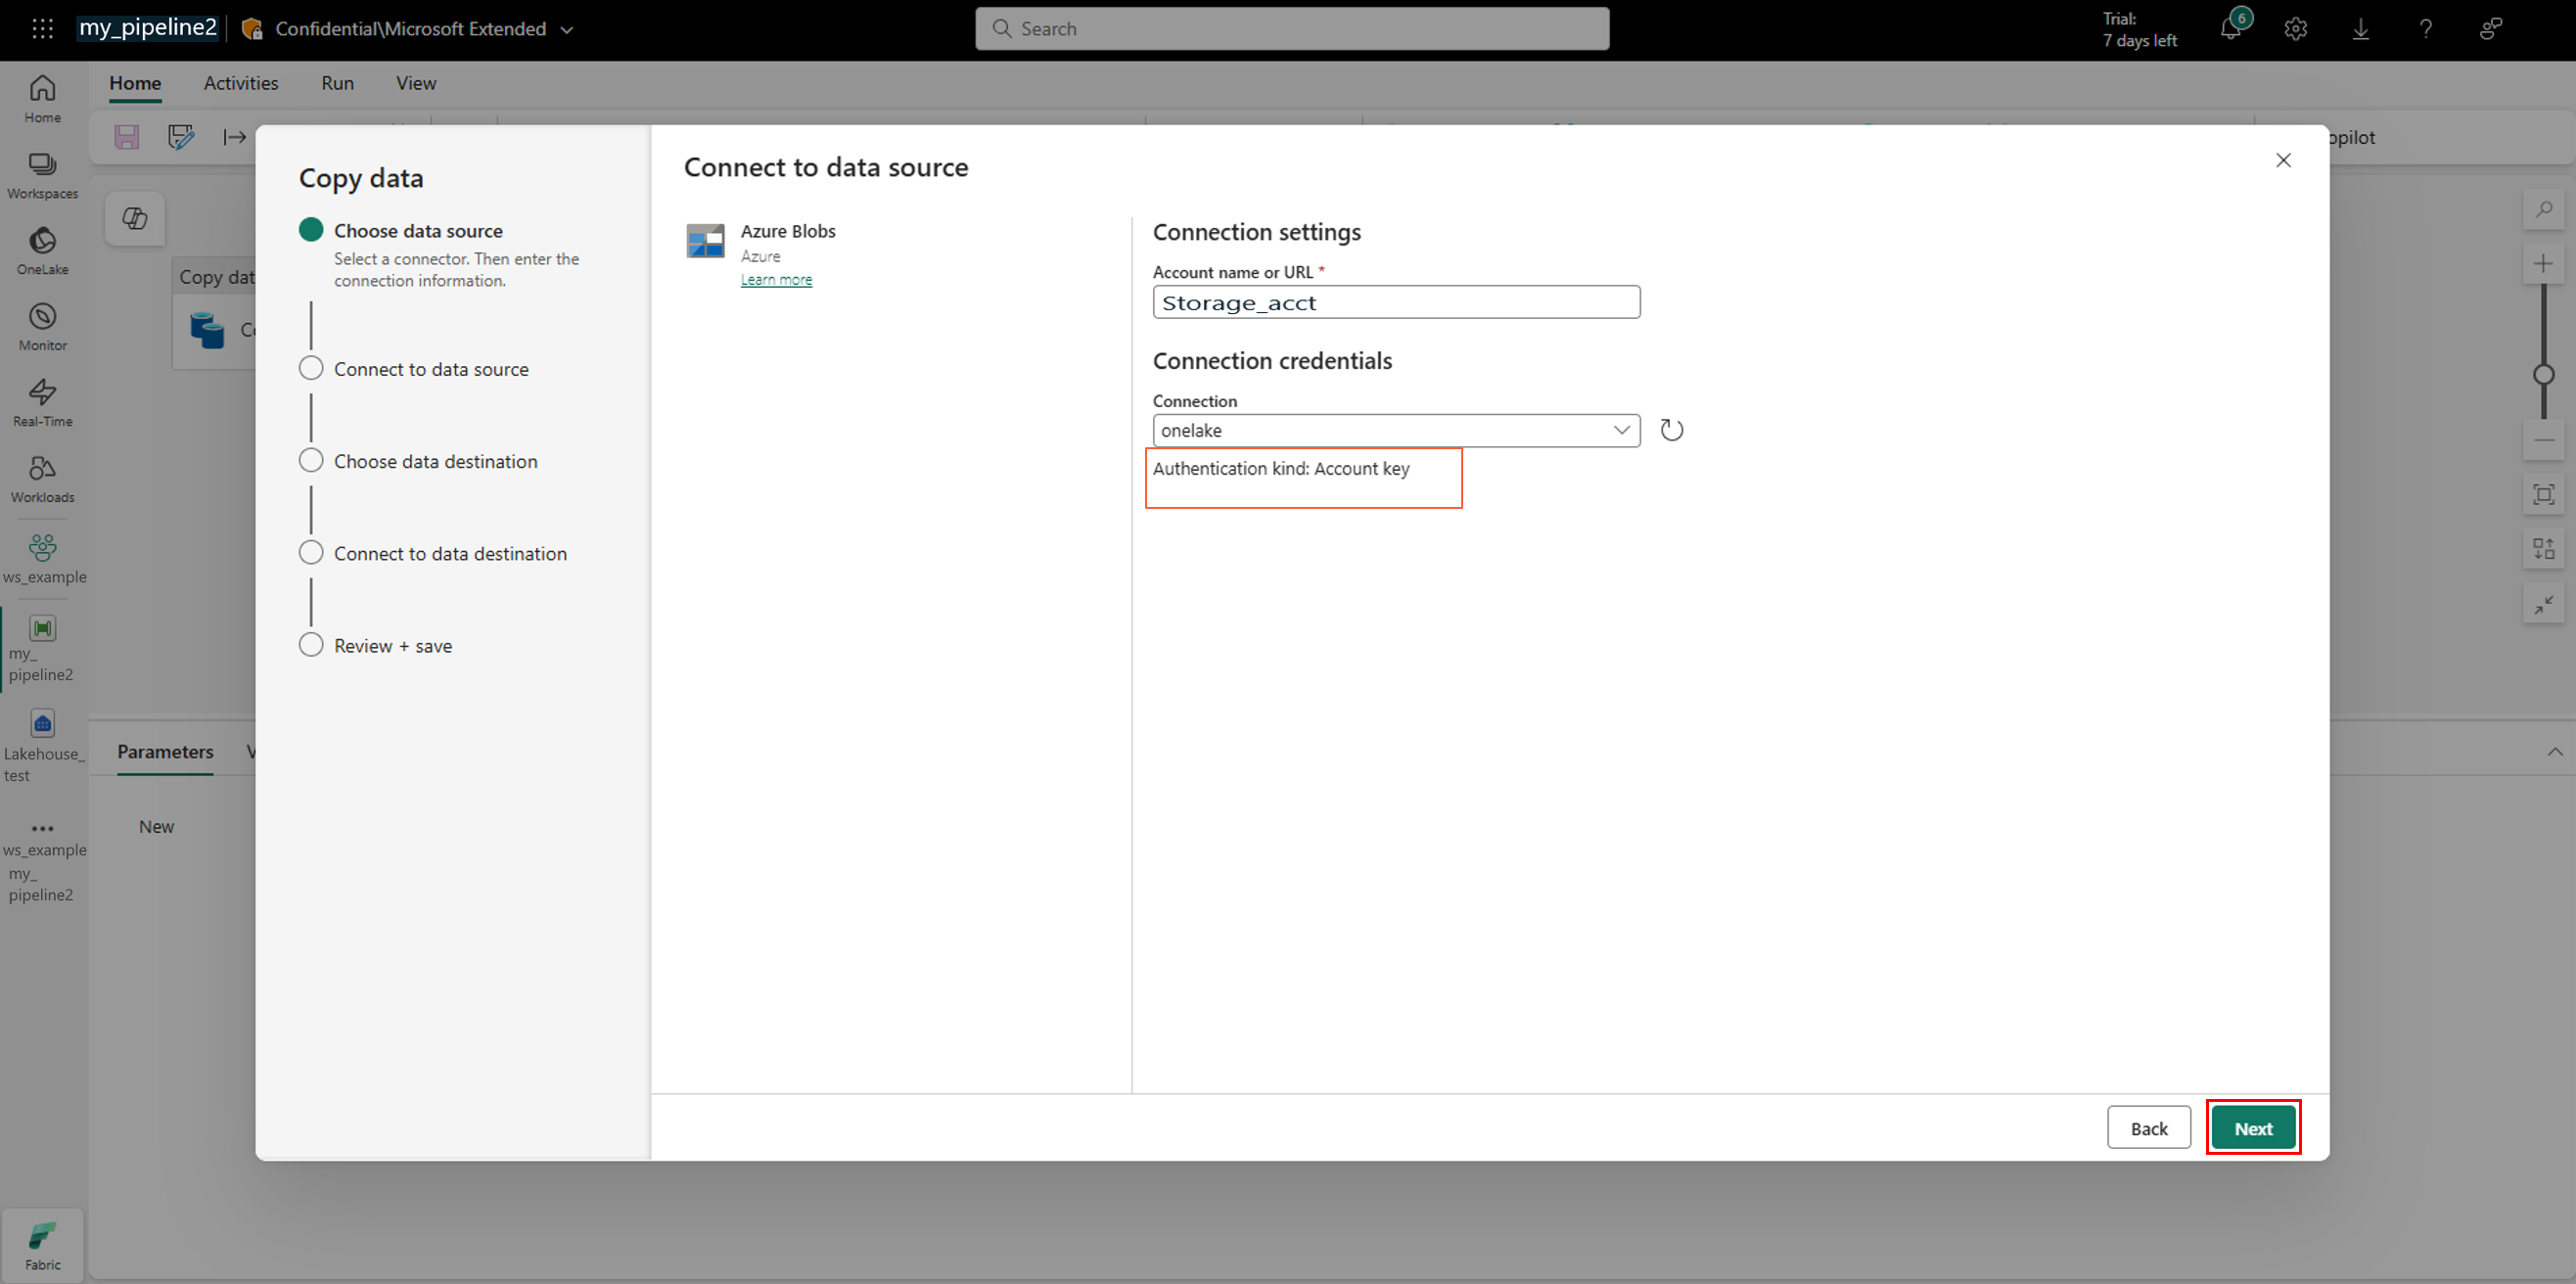Open the Run ribbon tab
This screenshot has width=2576, height=1284.
[x=337, y=83]
